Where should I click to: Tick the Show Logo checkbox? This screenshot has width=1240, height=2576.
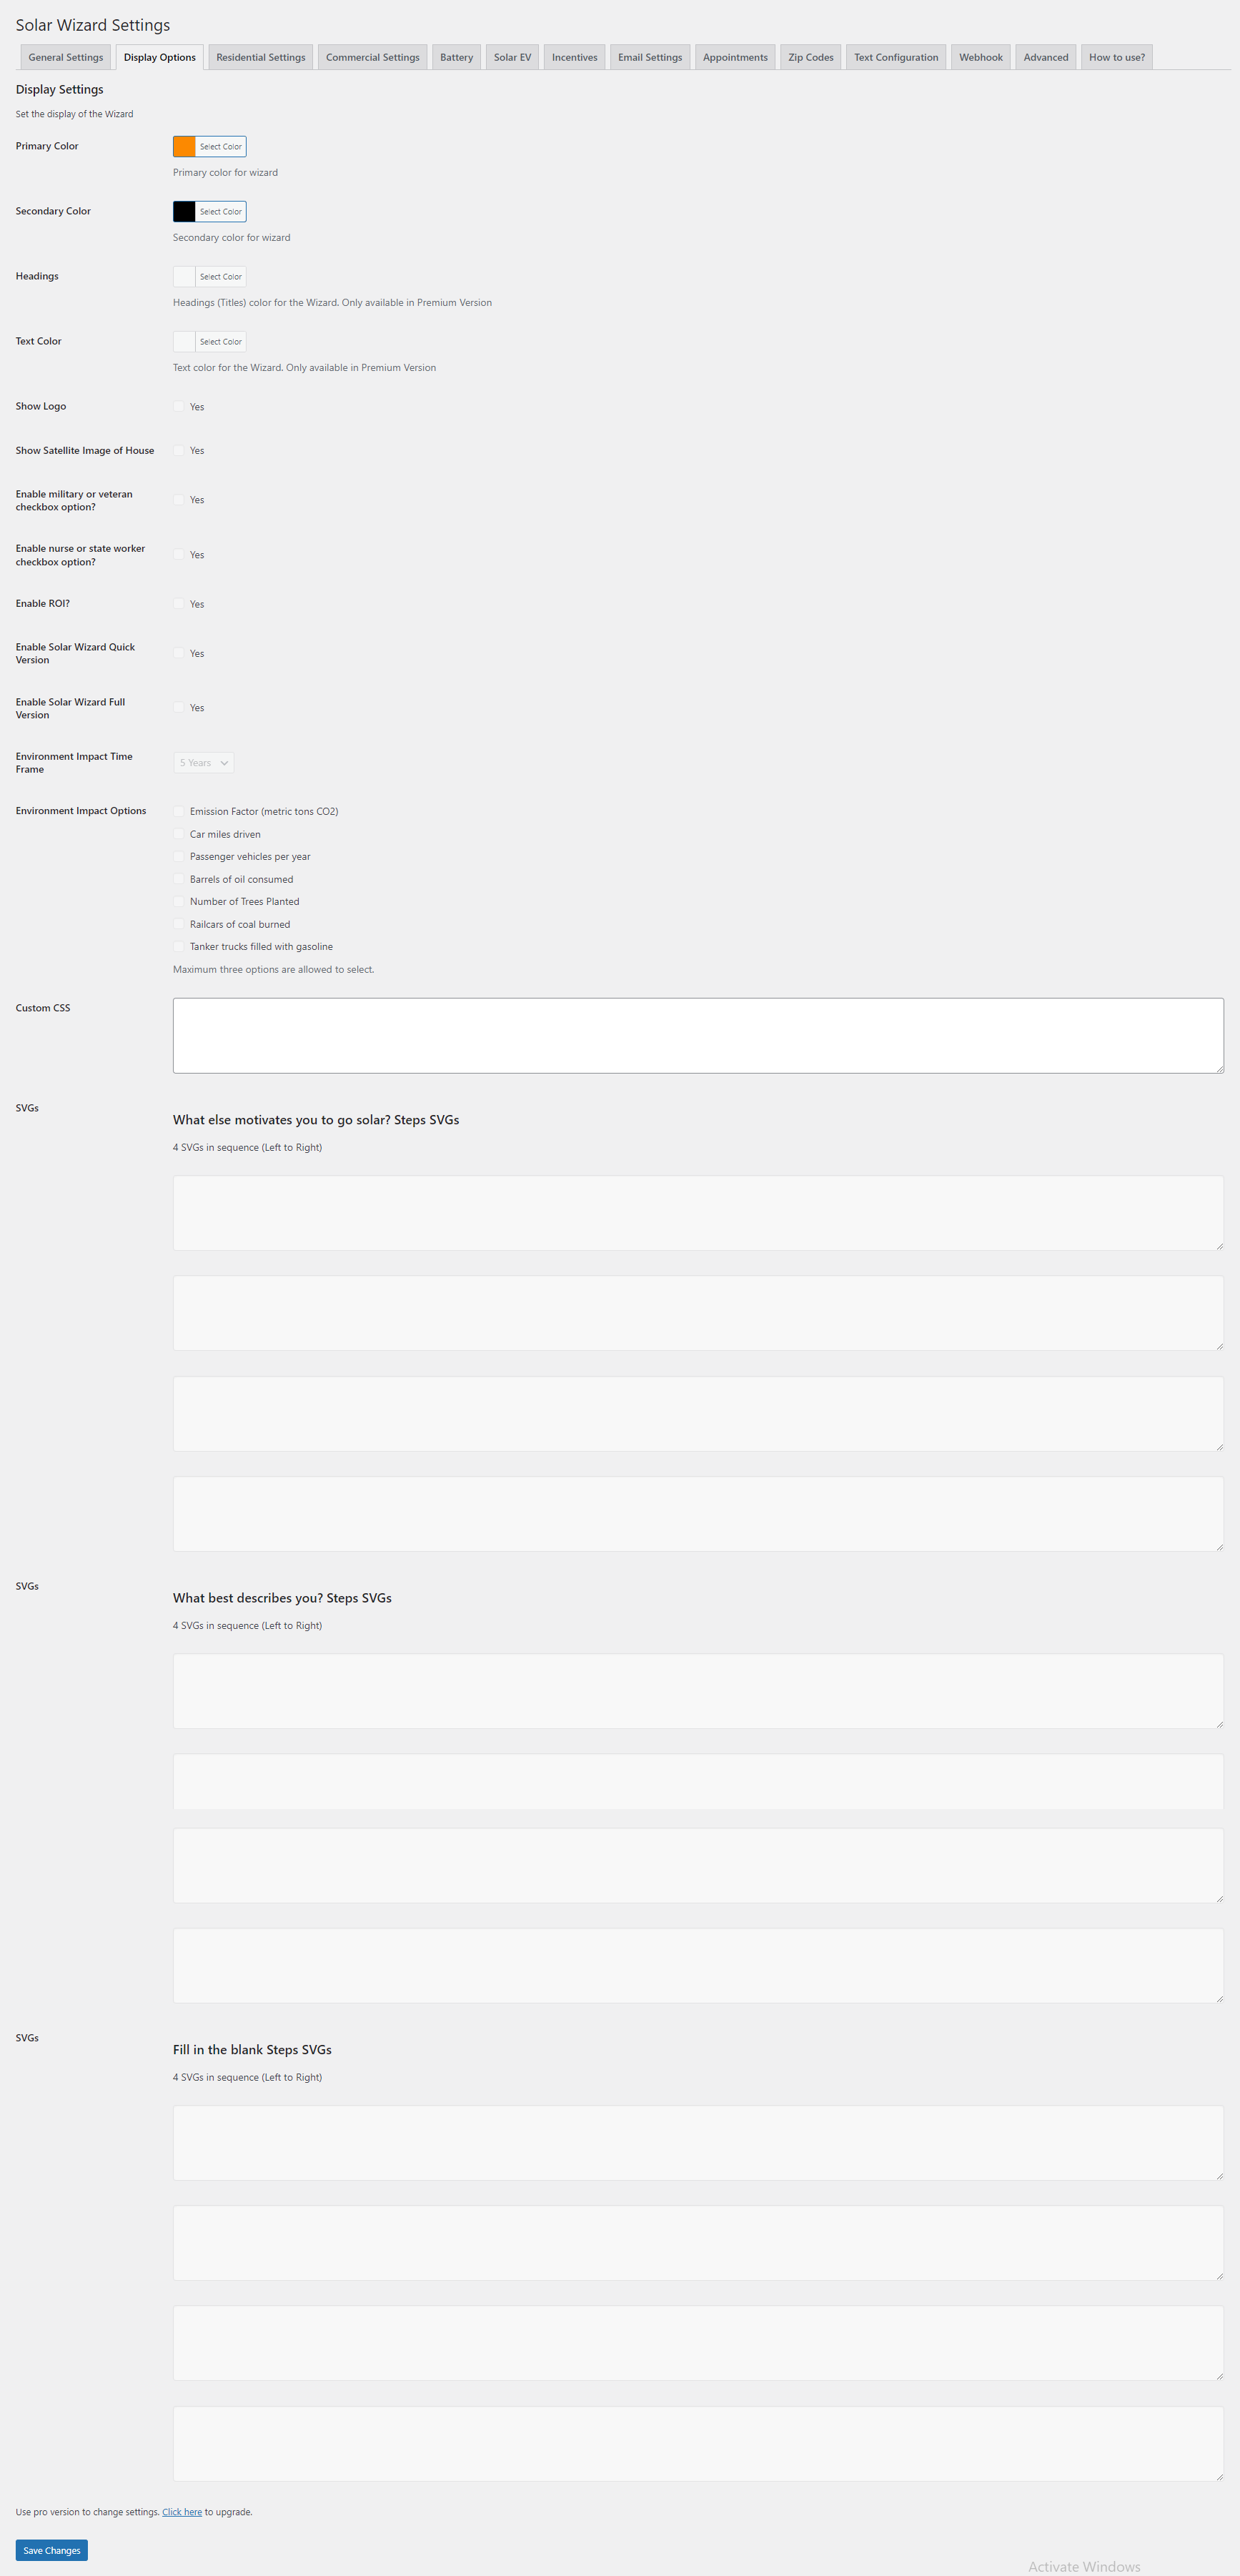pos(180,407)
